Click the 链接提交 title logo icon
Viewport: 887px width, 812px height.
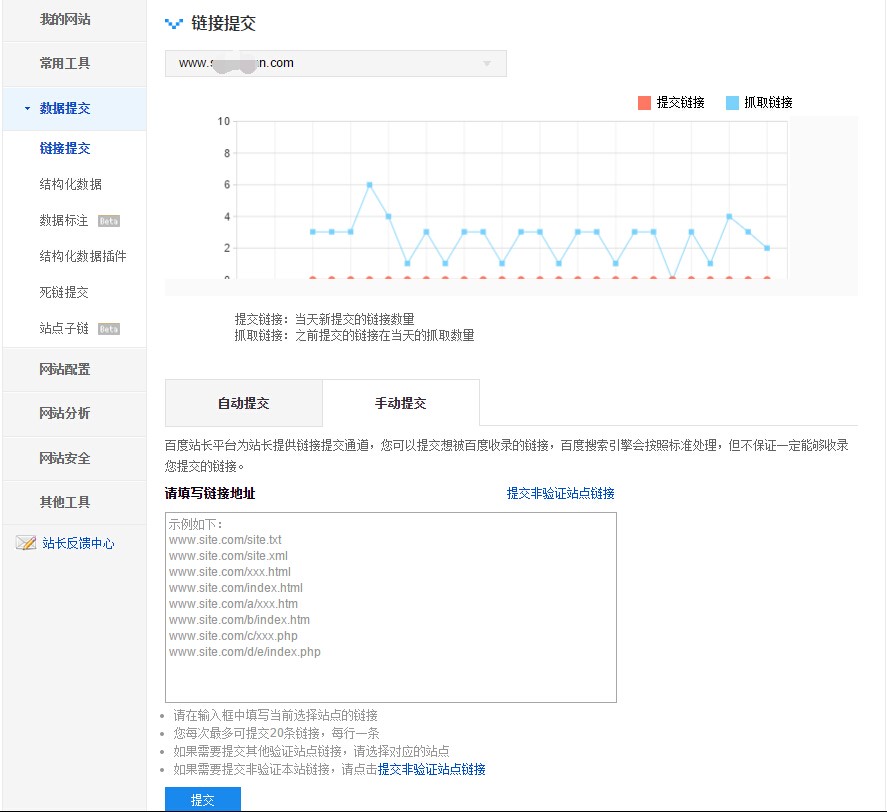coord(174,23)
